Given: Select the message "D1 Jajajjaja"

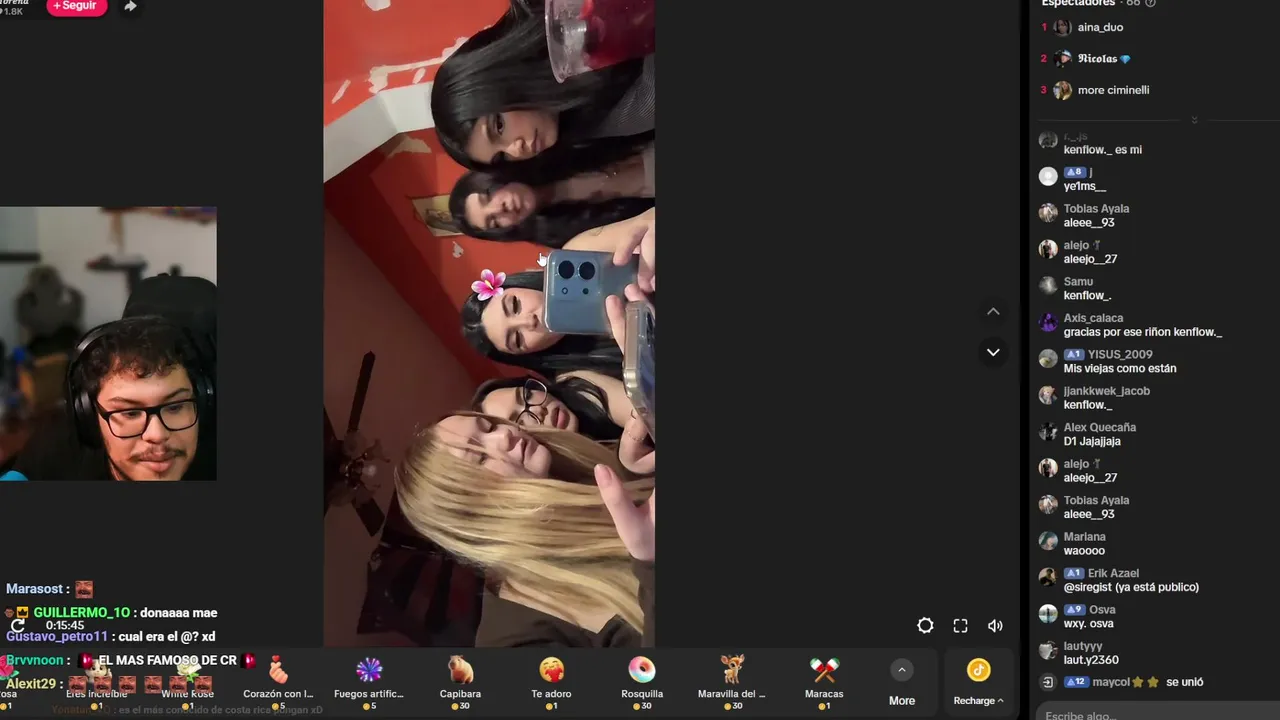Looking at the screenshot, I should pyautogui.click(x=1092, y=442).
